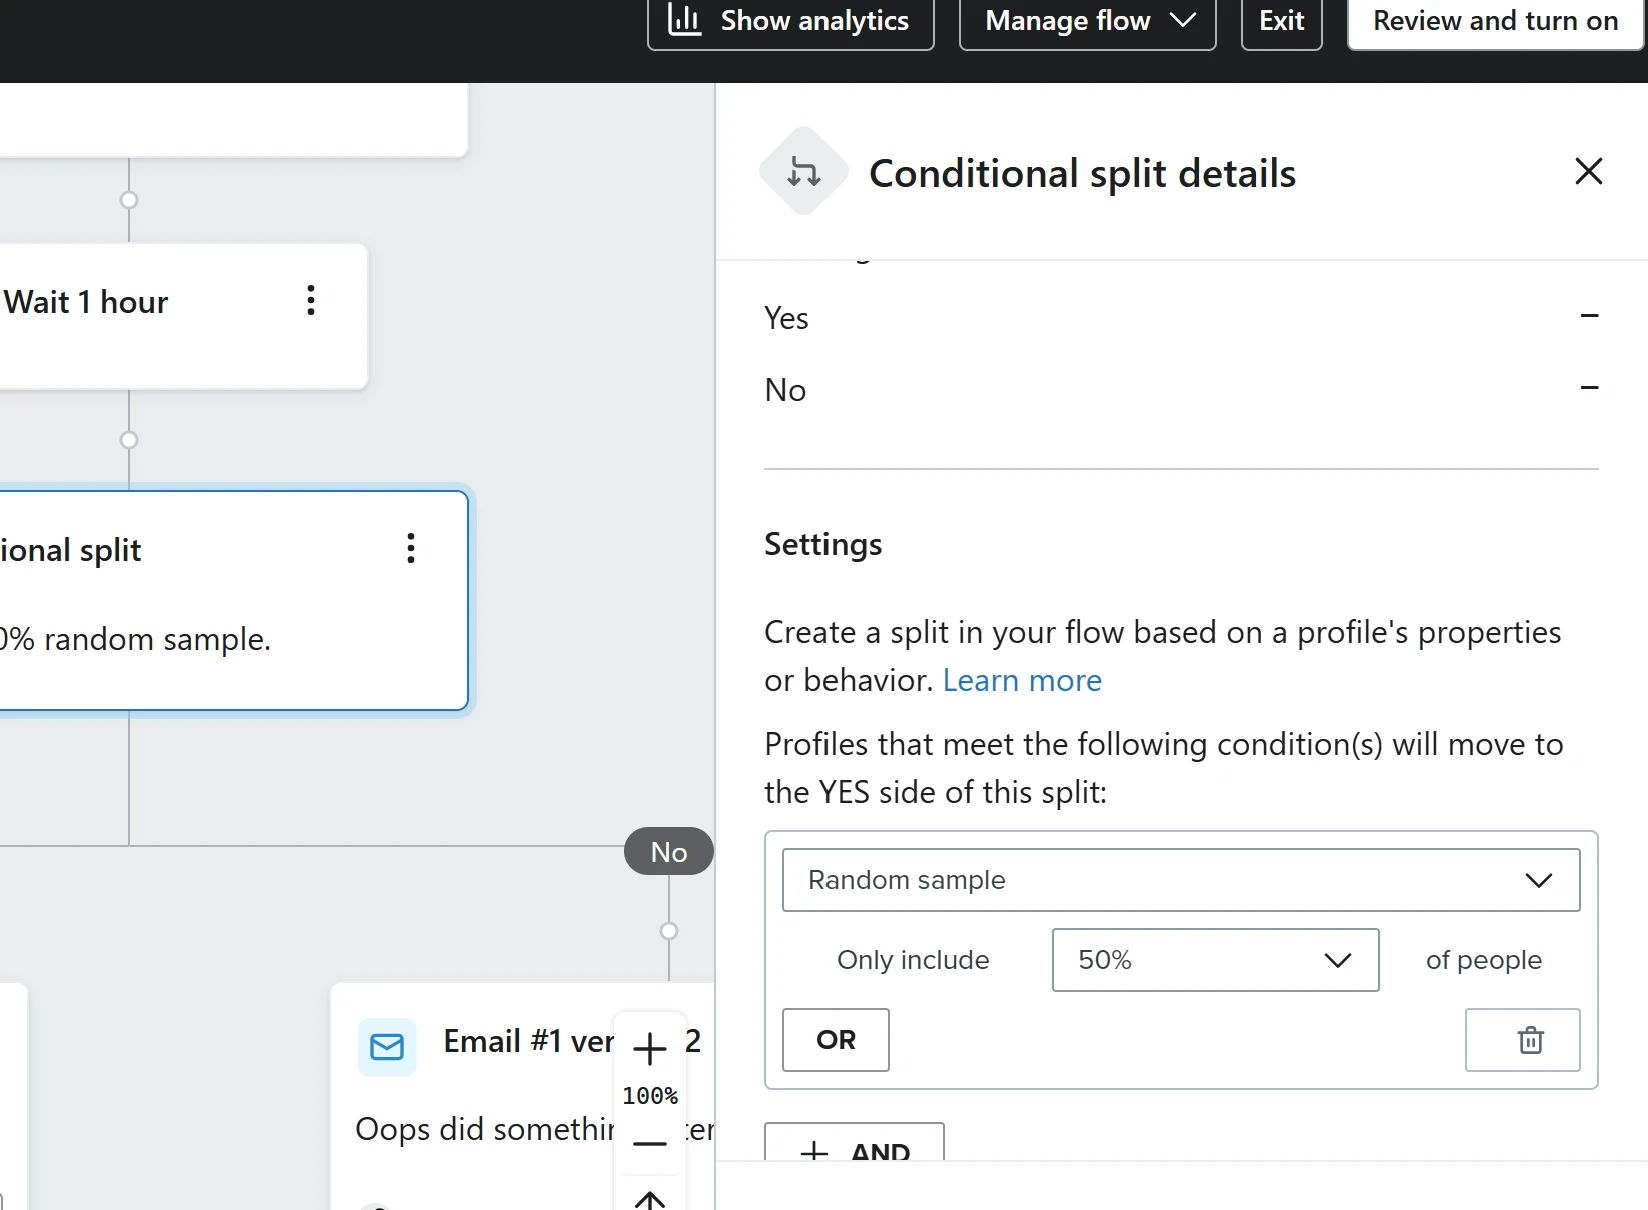1648x1210 pixels.
Task: Open the conditional split three-dot menu
Action: click(x=411, y=548)
